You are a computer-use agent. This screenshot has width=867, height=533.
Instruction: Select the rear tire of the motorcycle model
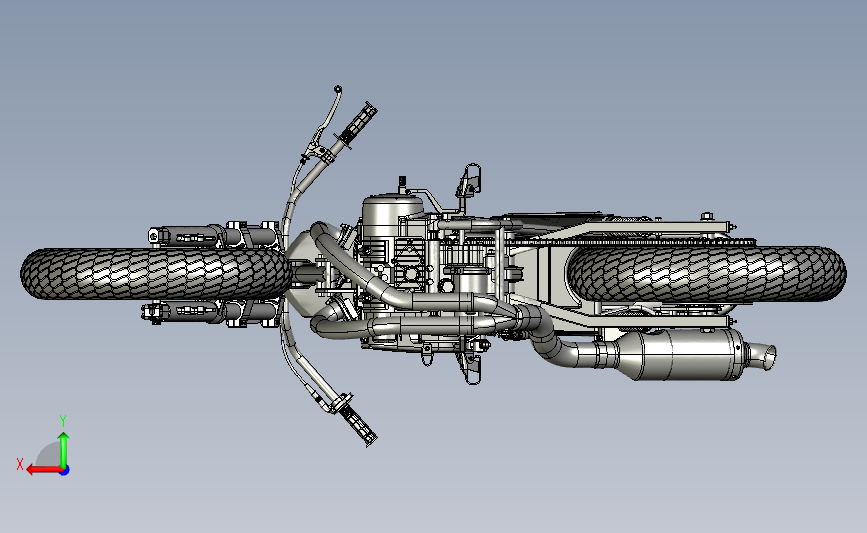[x=707, y=274]
